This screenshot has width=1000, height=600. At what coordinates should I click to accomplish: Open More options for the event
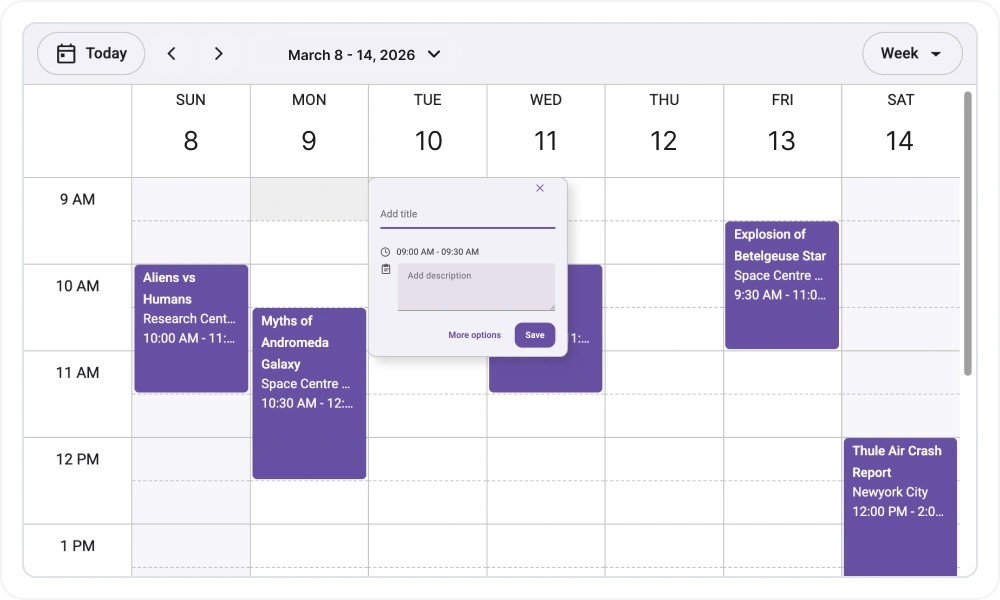click(x=474, y=335)
